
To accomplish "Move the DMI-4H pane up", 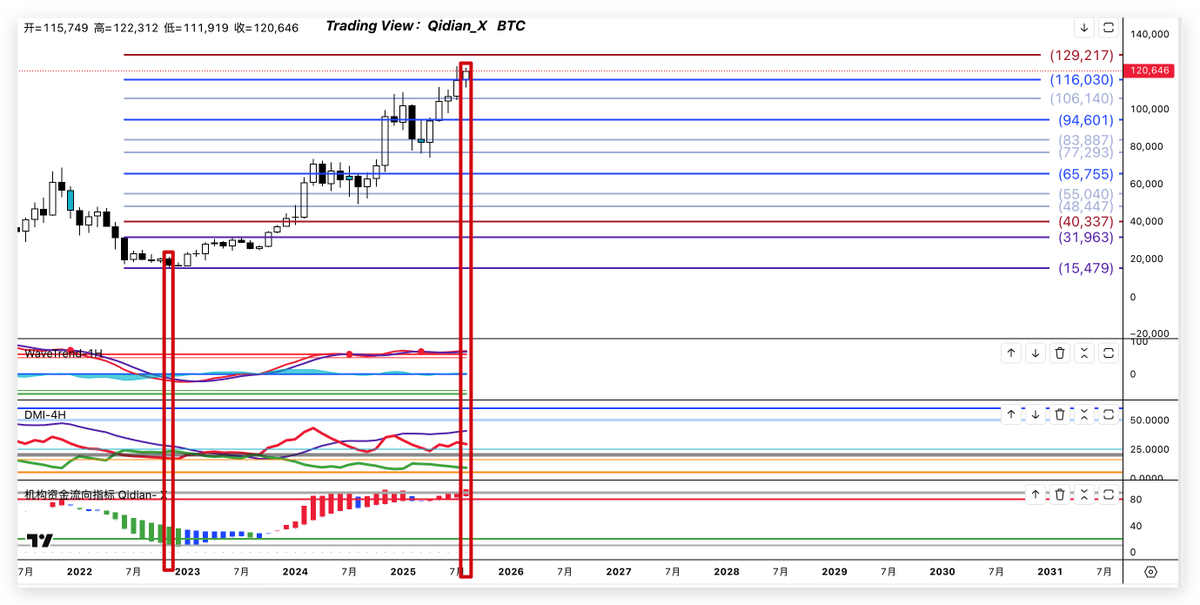I will [1011, 414].
